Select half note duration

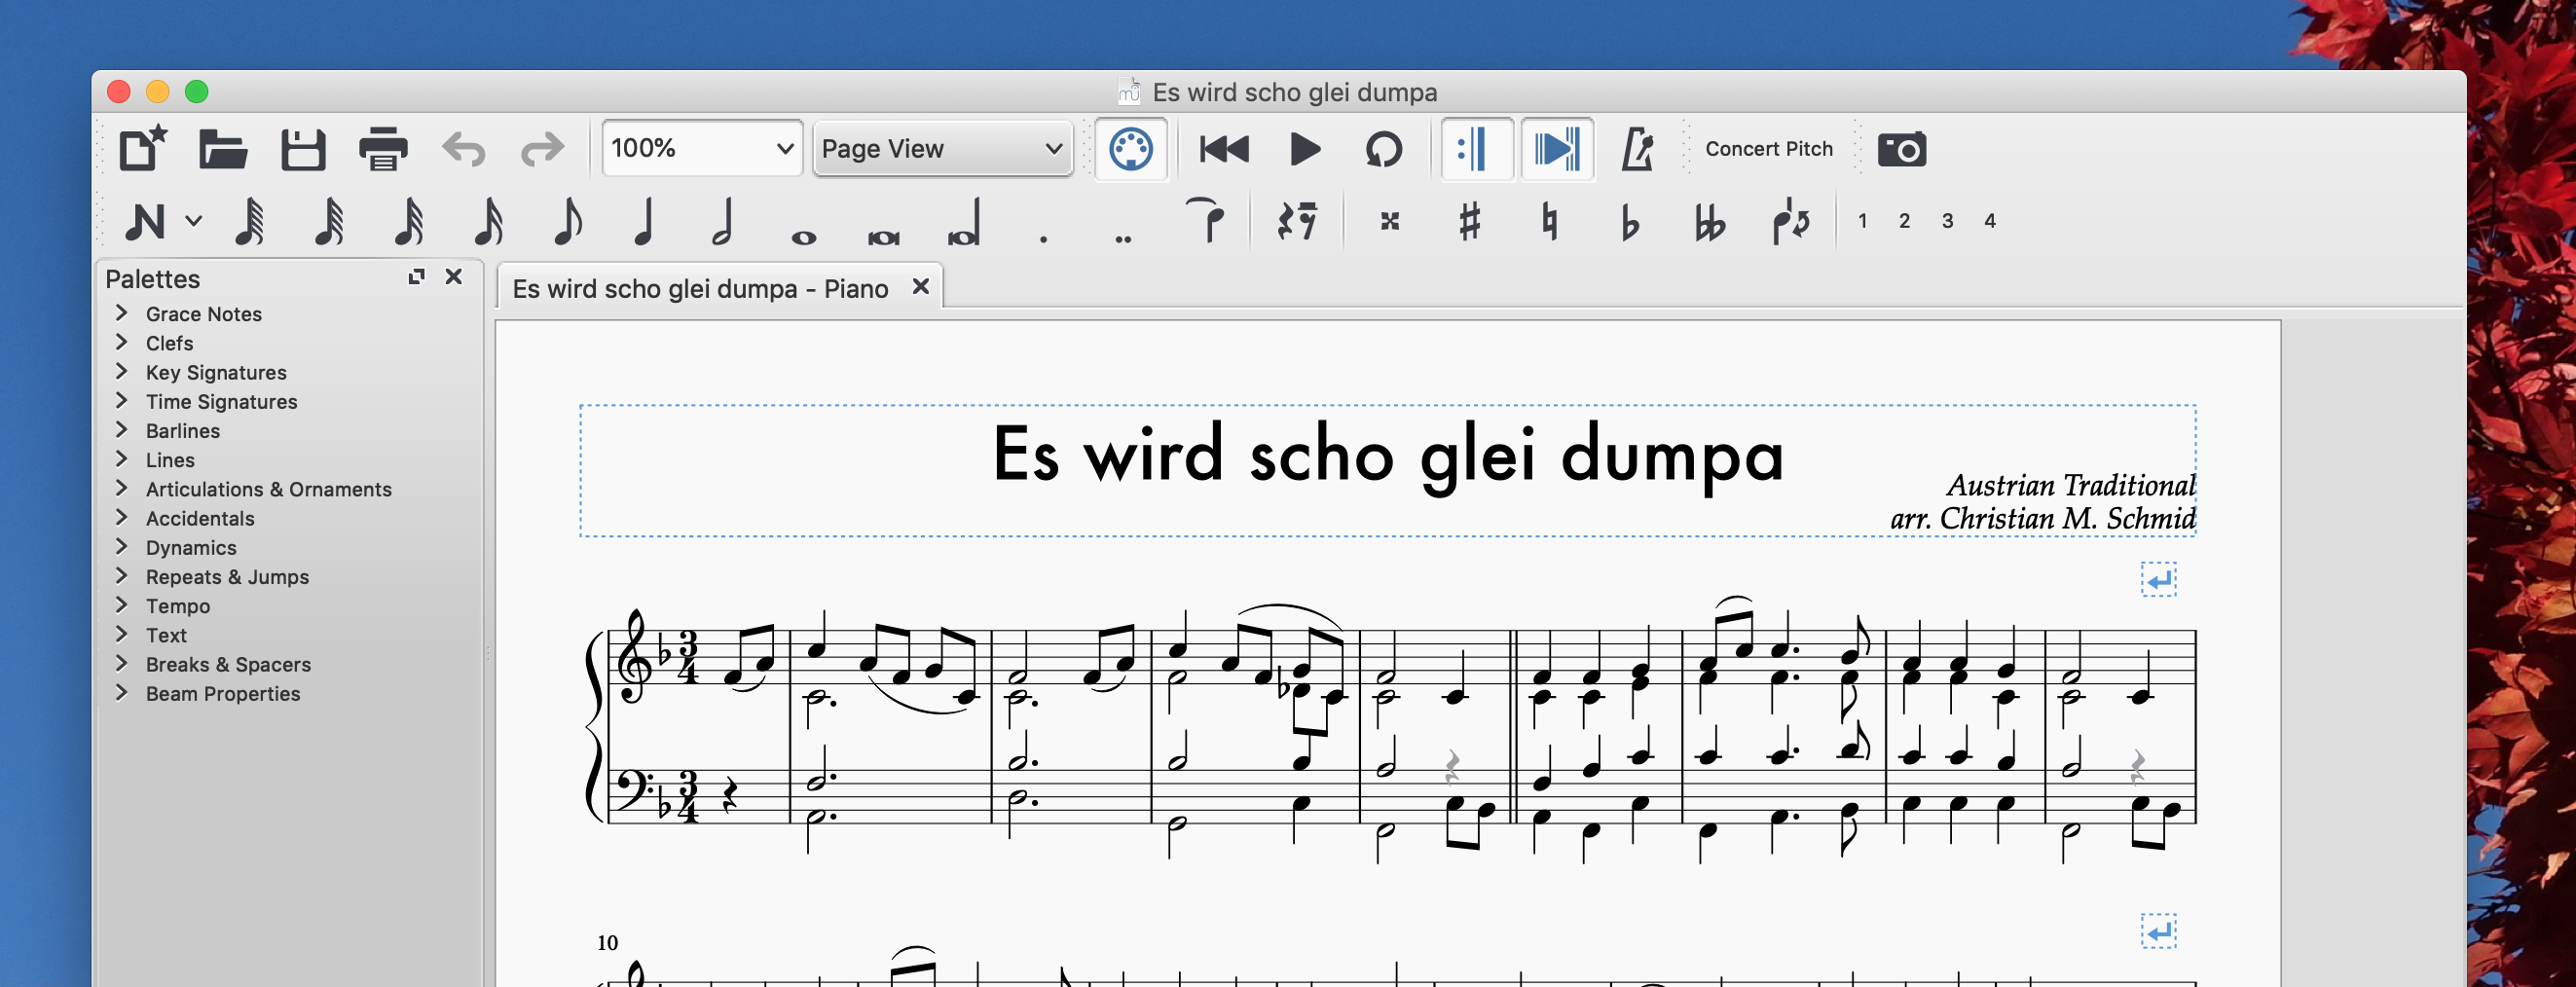pyautogui.click(x=723, y=221)
